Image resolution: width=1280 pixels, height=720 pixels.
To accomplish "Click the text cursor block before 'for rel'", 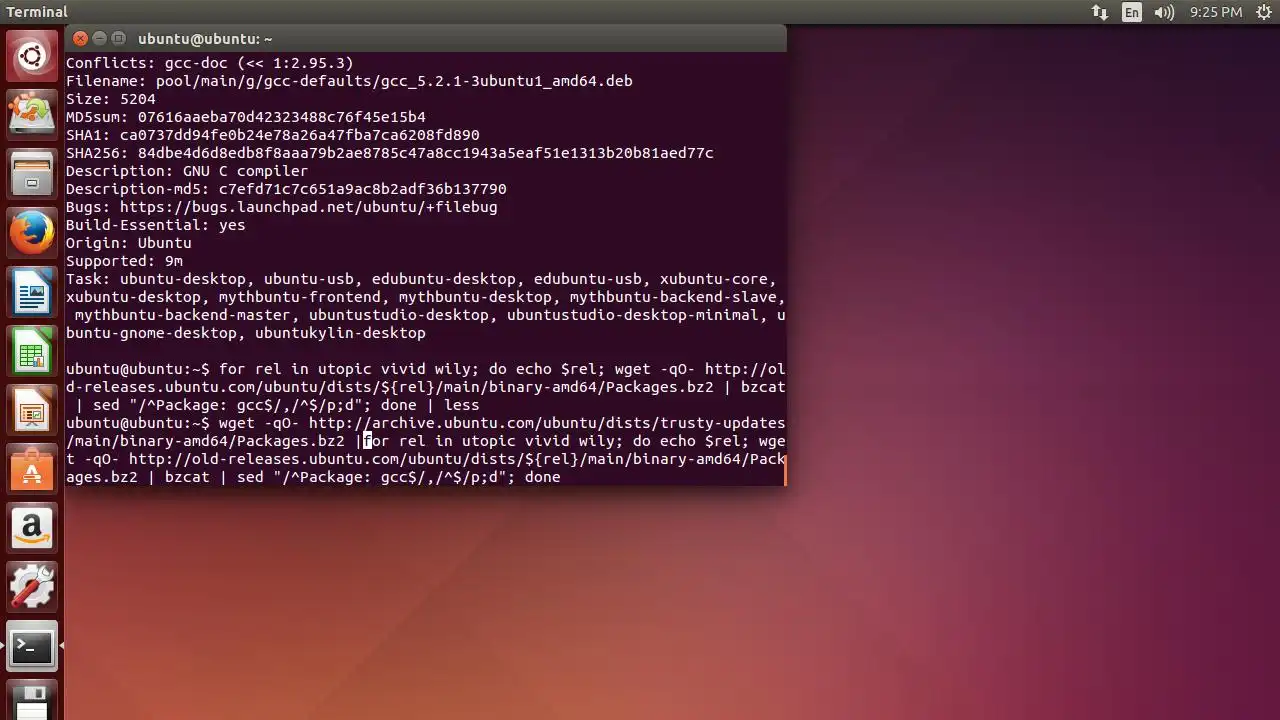I will click(x=367, y=441).
